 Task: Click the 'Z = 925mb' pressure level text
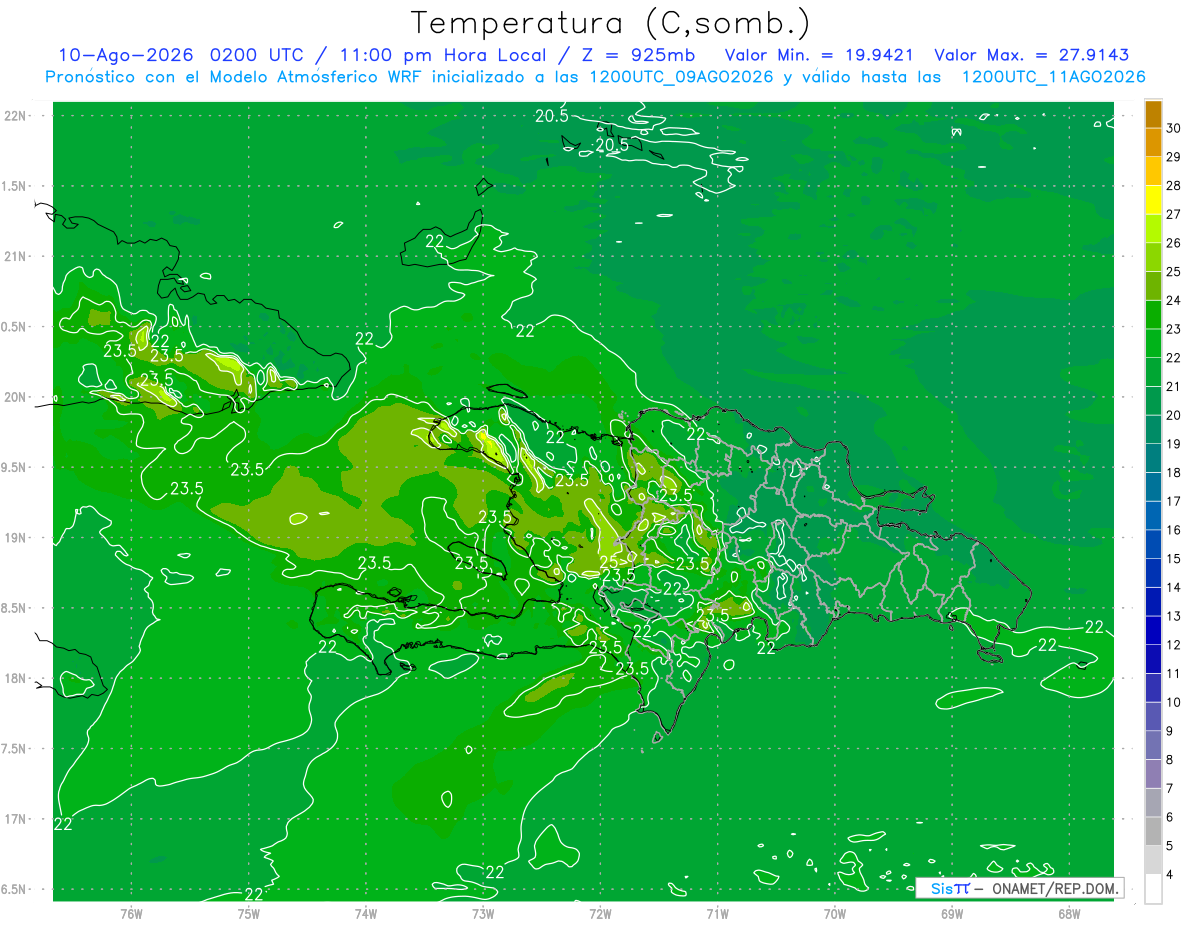pyautogui.click(x=639, y=55)
